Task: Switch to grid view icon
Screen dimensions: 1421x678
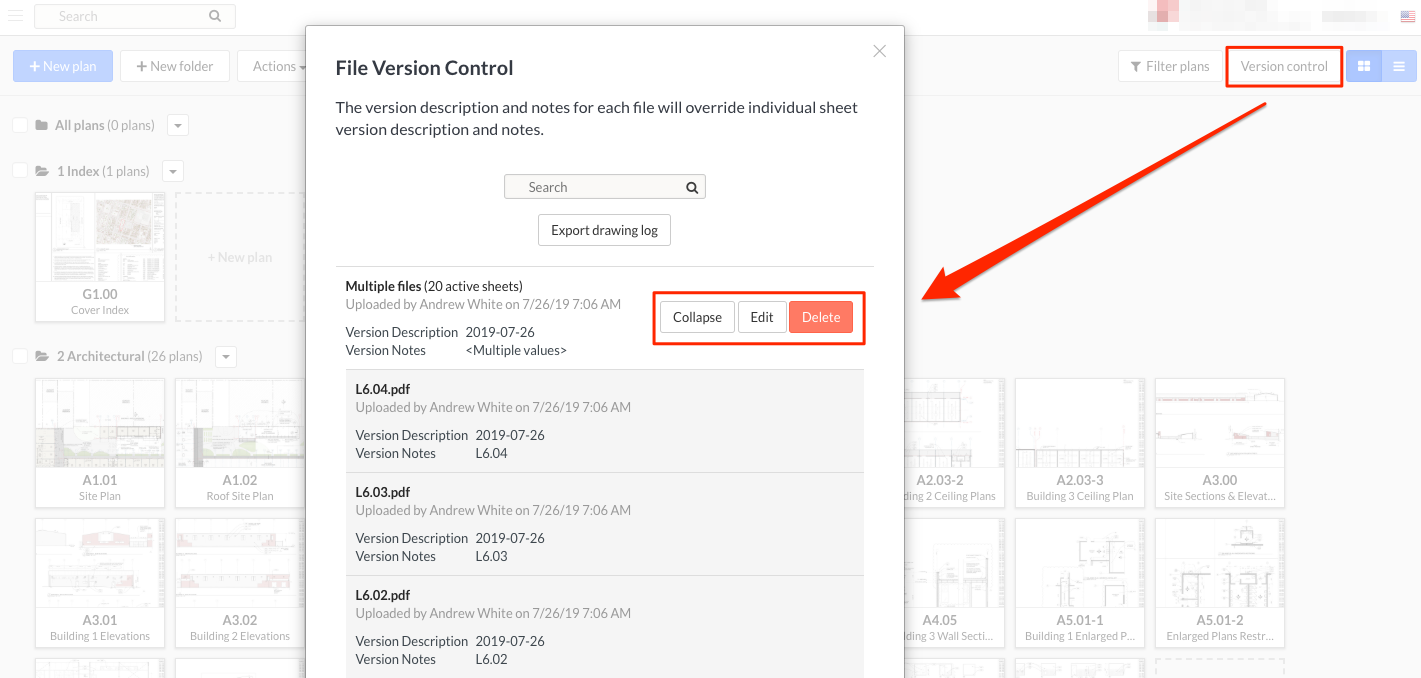Action: tap(1363, 67)
